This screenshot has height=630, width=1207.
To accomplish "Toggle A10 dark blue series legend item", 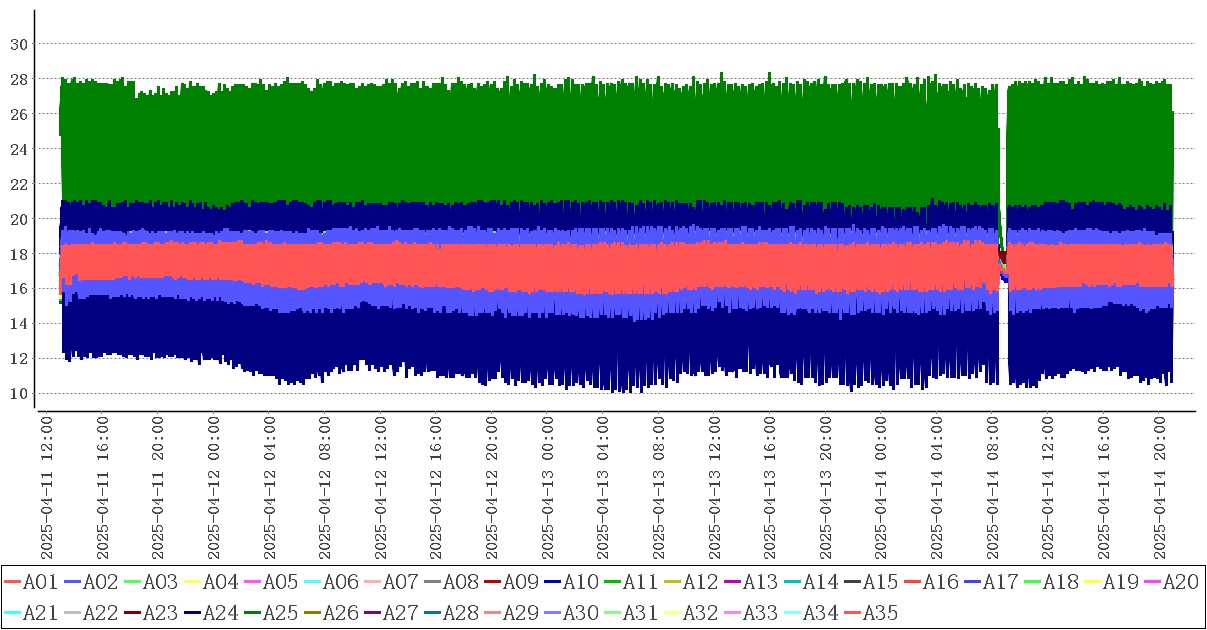I will [x=580, y=583].
